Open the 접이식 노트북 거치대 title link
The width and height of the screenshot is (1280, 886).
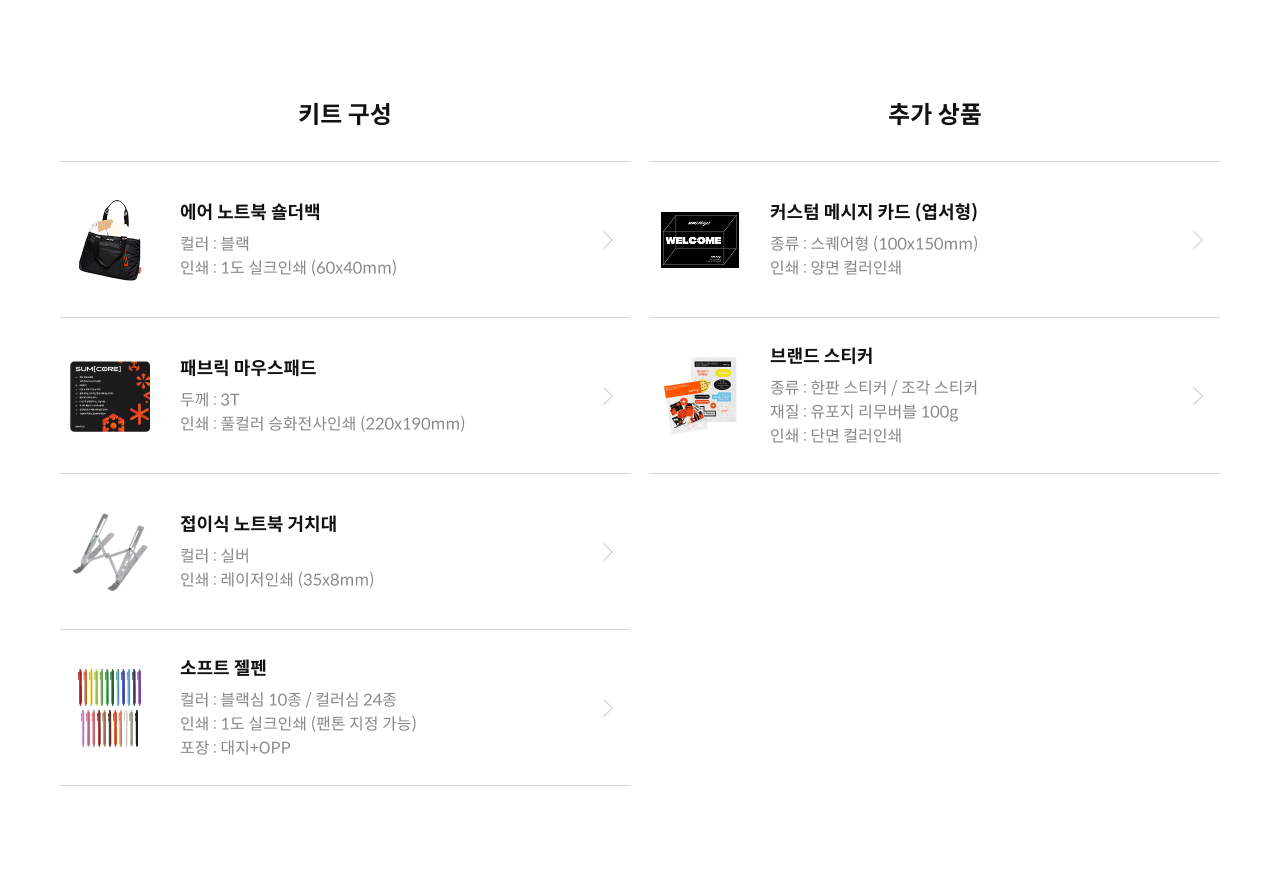258,524
